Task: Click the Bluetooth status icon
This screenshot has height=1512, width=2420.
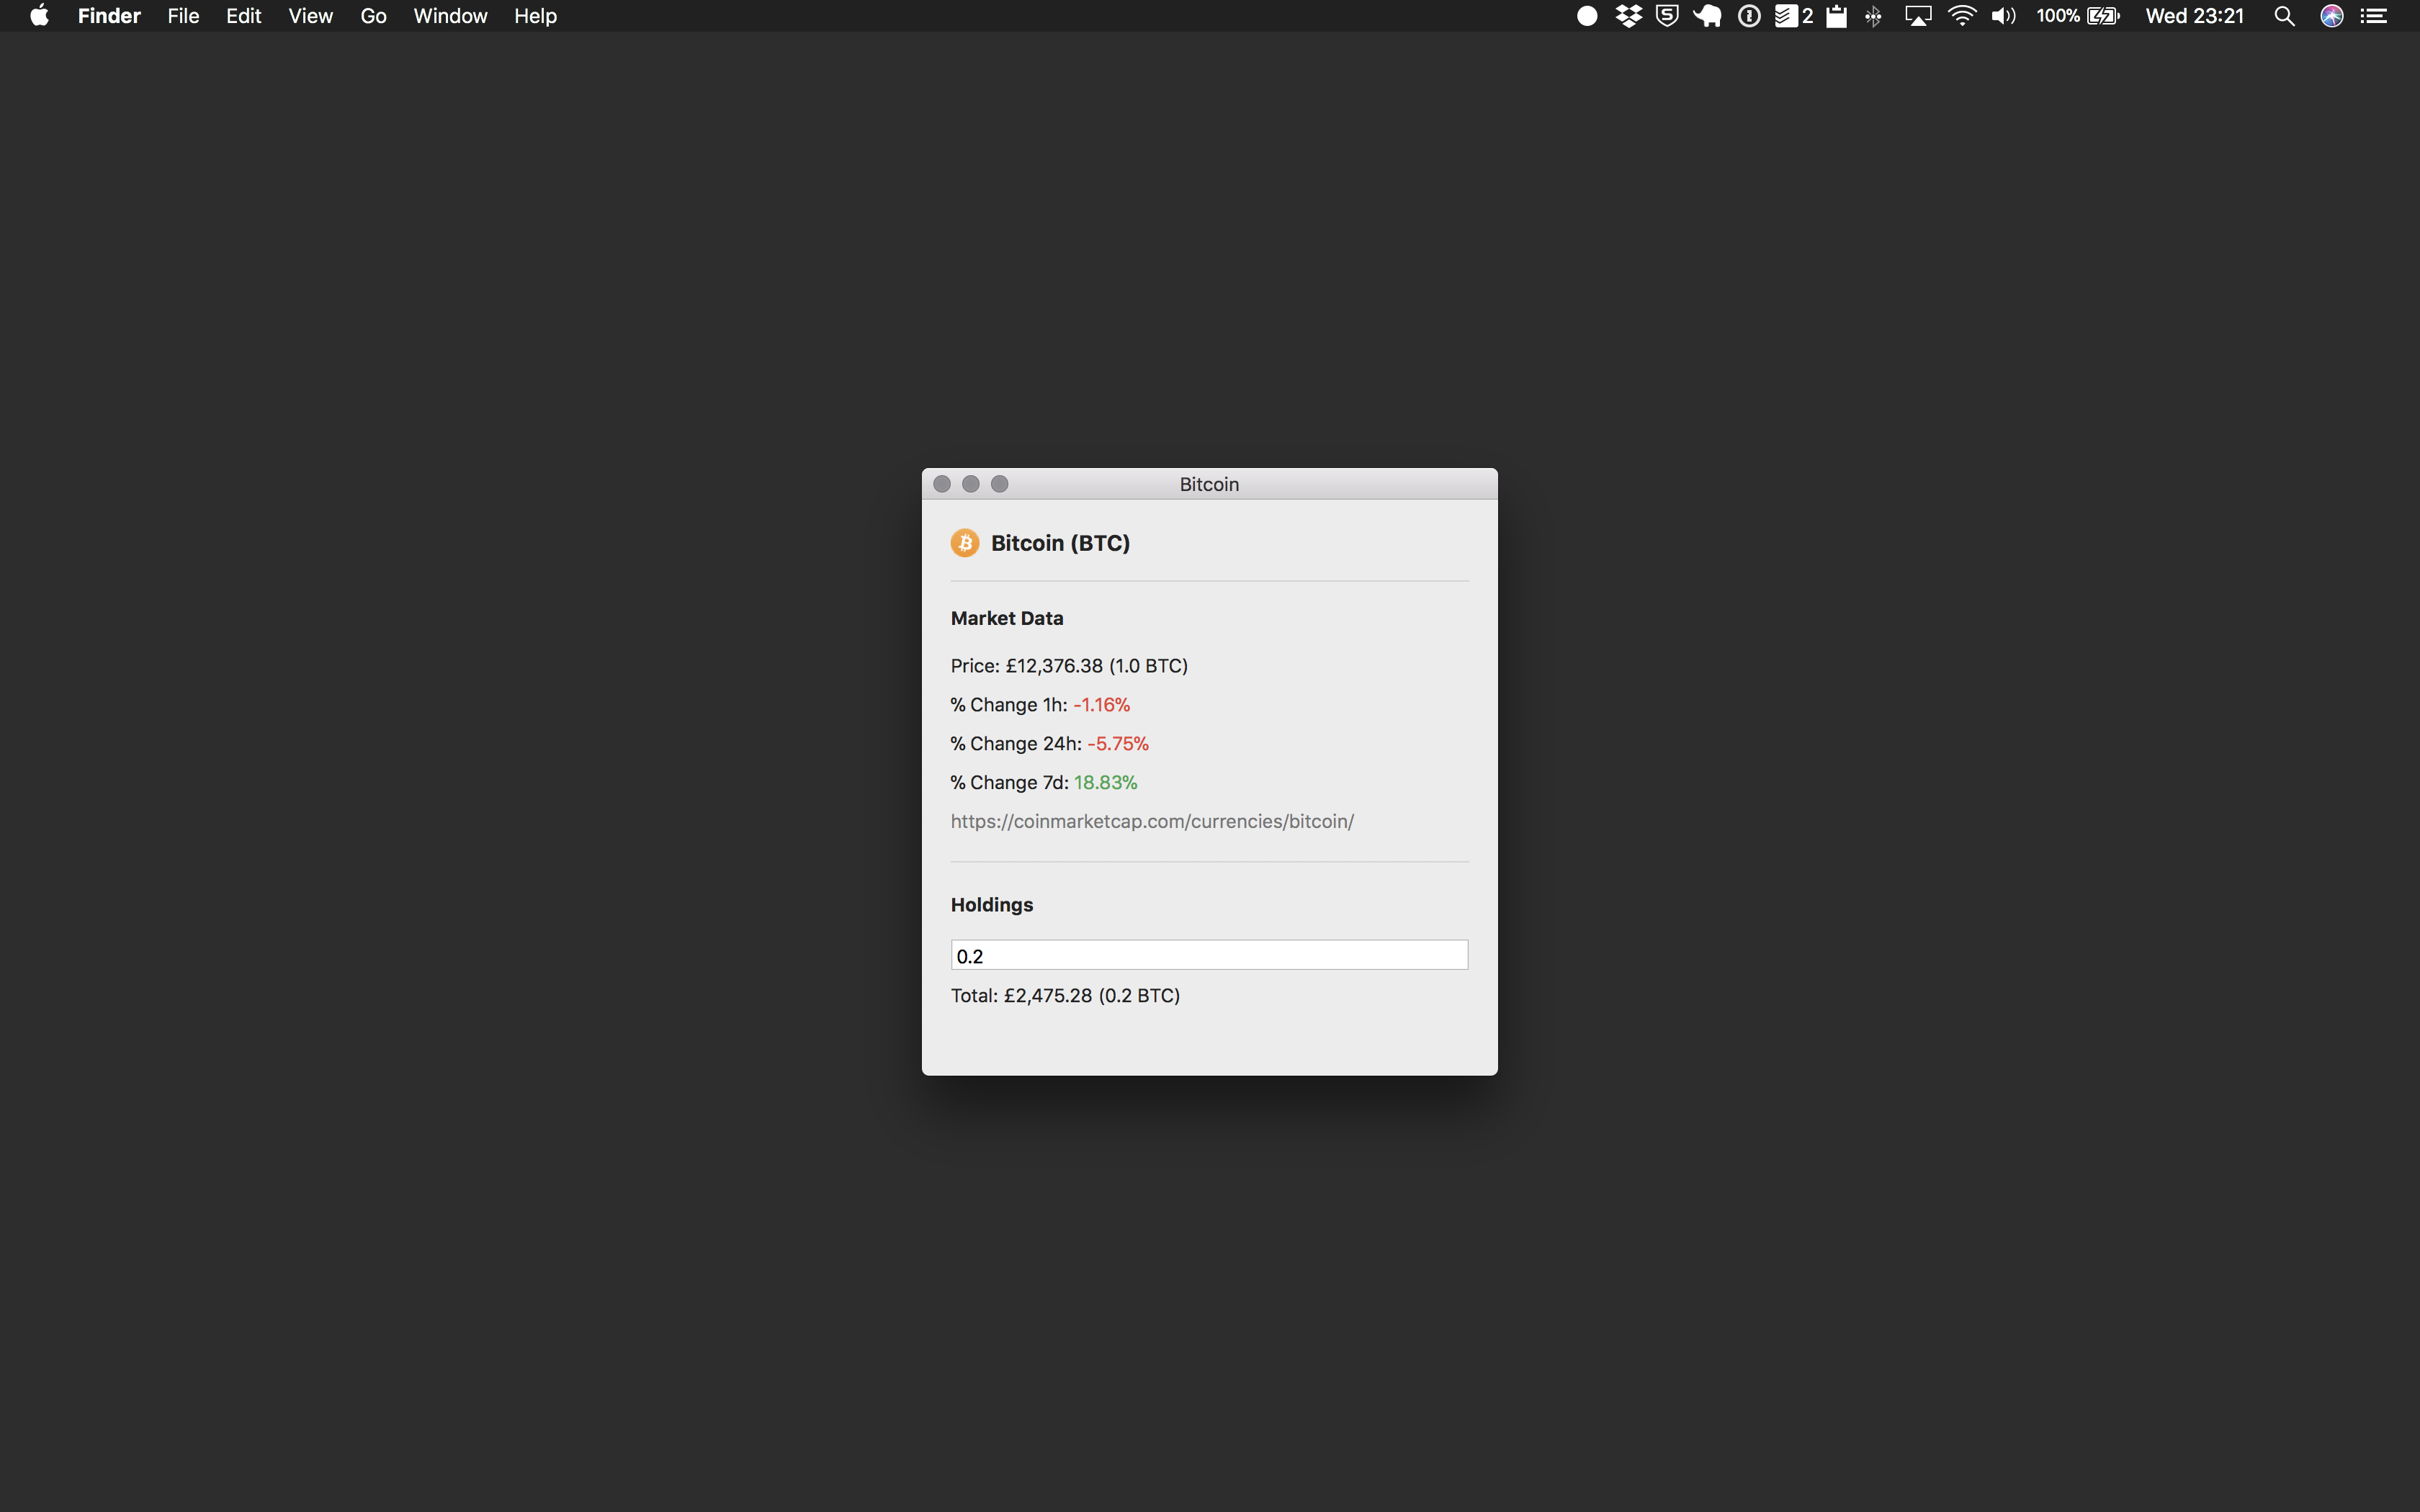Action: 1874,16
